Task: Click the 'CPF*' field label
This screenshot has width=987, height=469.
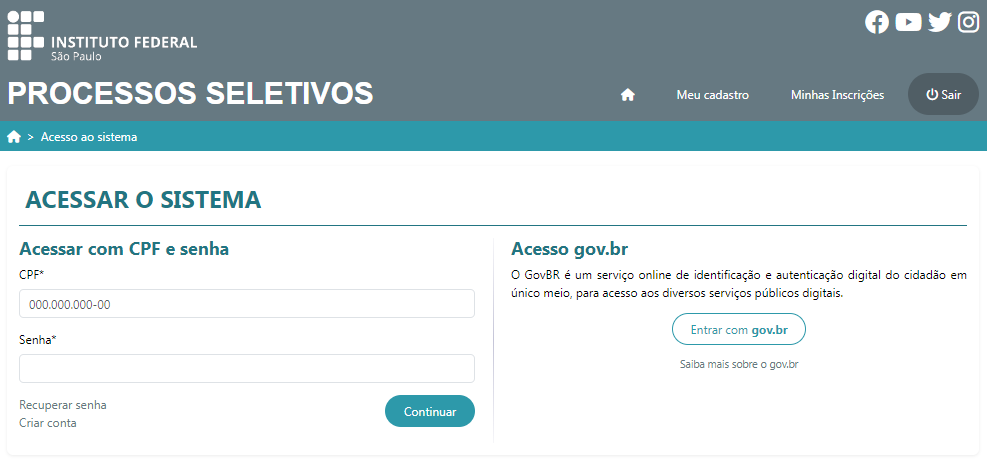Action: 32,274
